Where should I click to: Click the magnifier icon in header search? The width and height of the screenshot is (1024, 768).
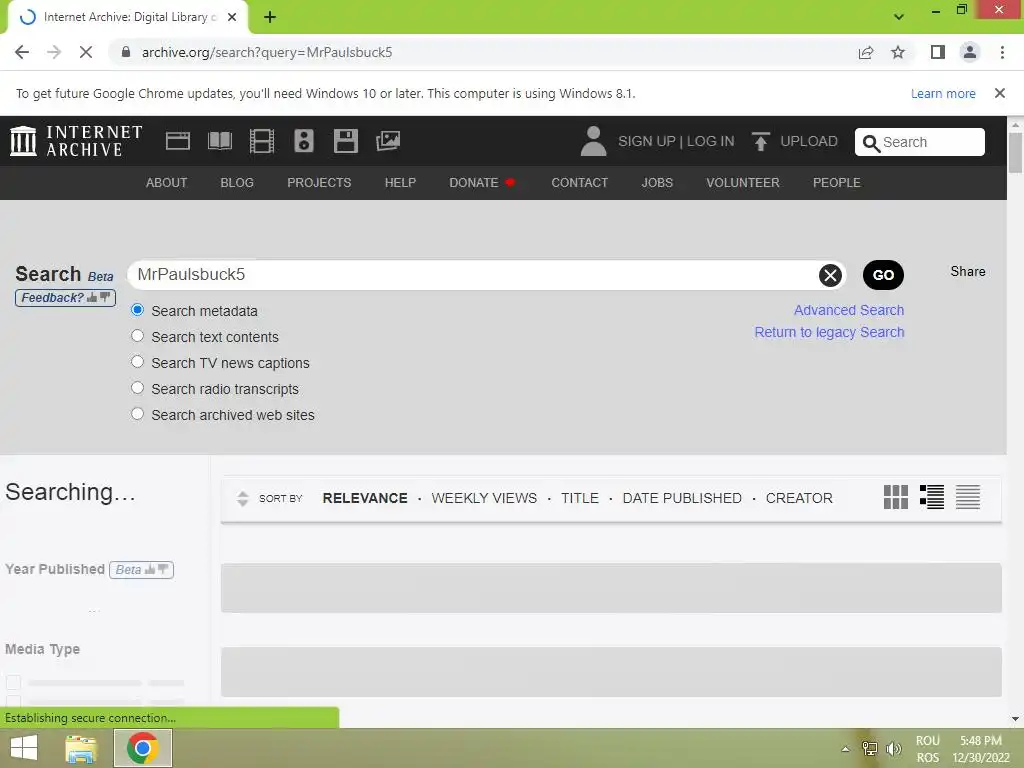pos(871,143)
